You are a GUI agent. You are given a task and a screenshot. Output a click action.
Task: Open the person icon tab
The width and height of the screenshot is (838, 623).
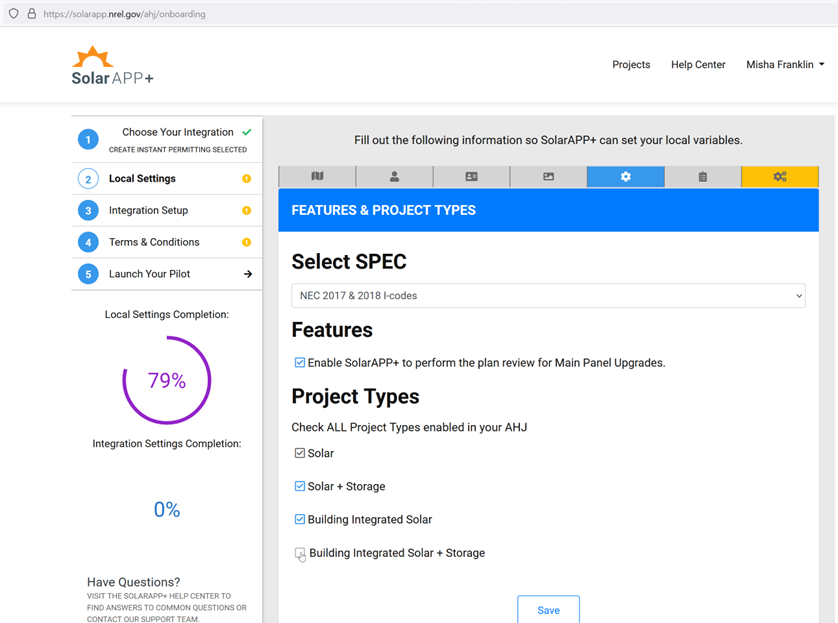coord(394,177)
